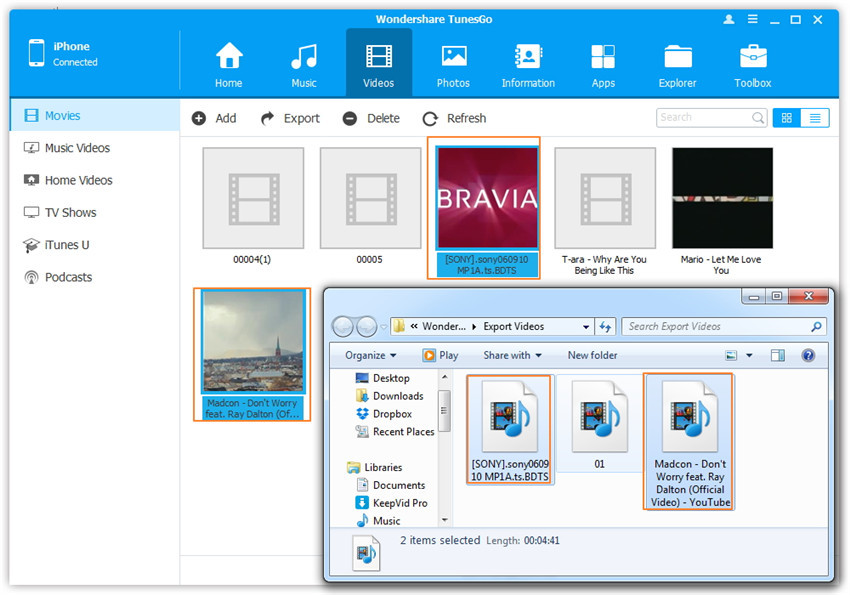Click the Export button

click(x=291, y=118)
